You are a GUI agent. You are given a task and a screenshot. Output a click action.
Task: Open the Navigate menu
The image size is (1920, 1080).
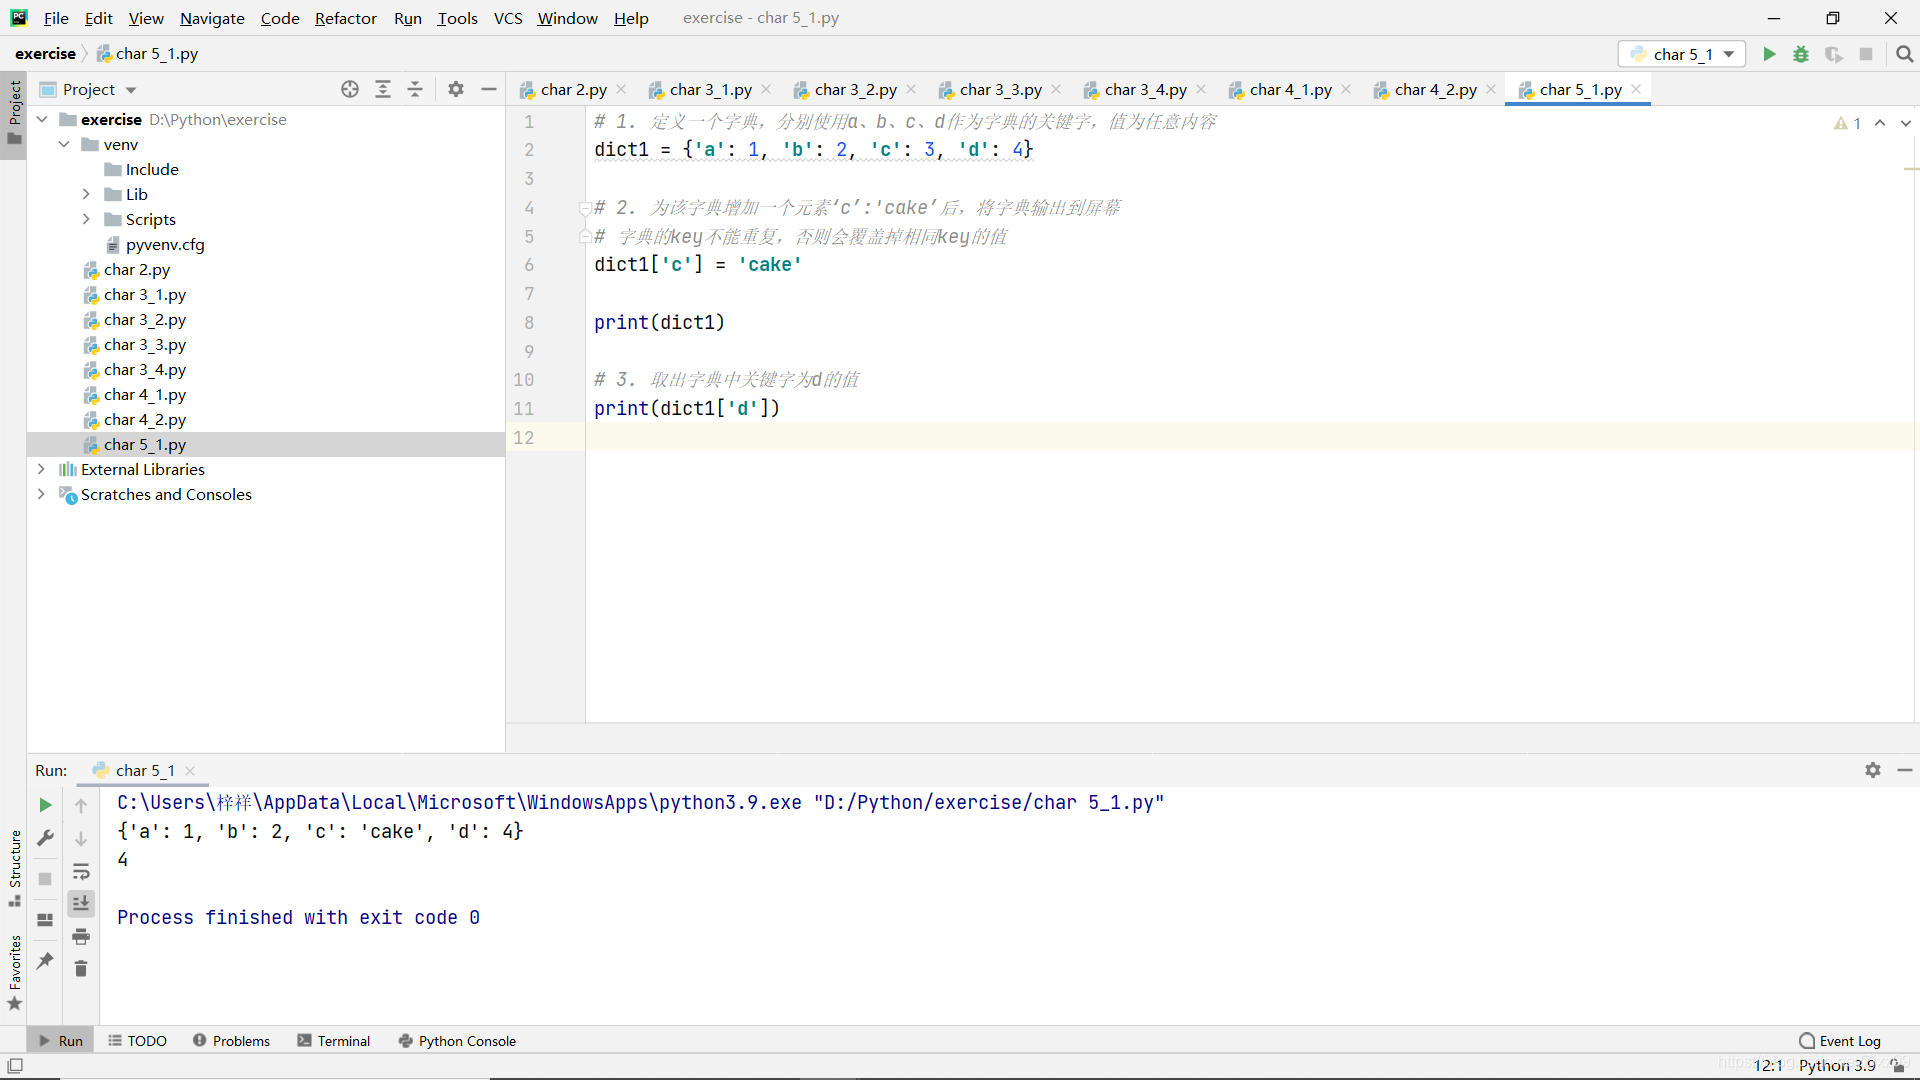[x=212, y=18]
